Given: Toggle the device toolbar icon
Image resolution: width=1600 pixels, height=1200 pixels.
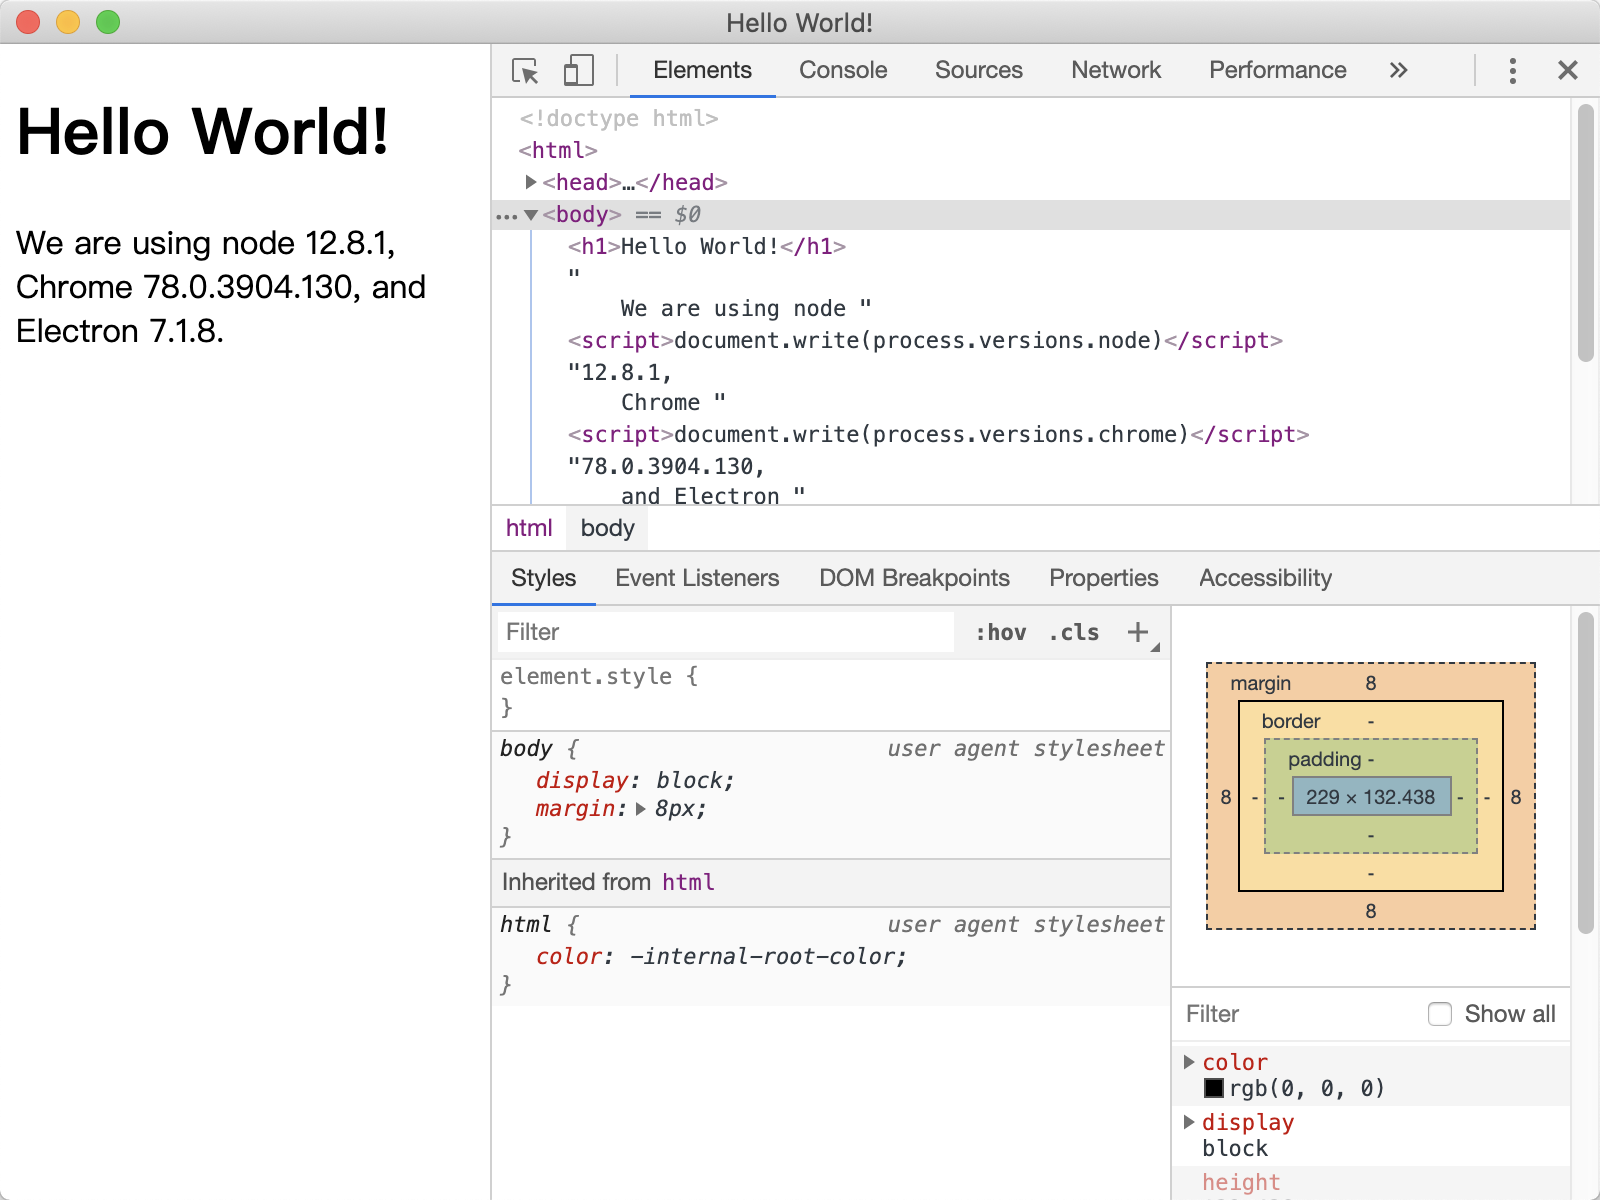Looking at the screenshot, I should (x=578, y=71).
